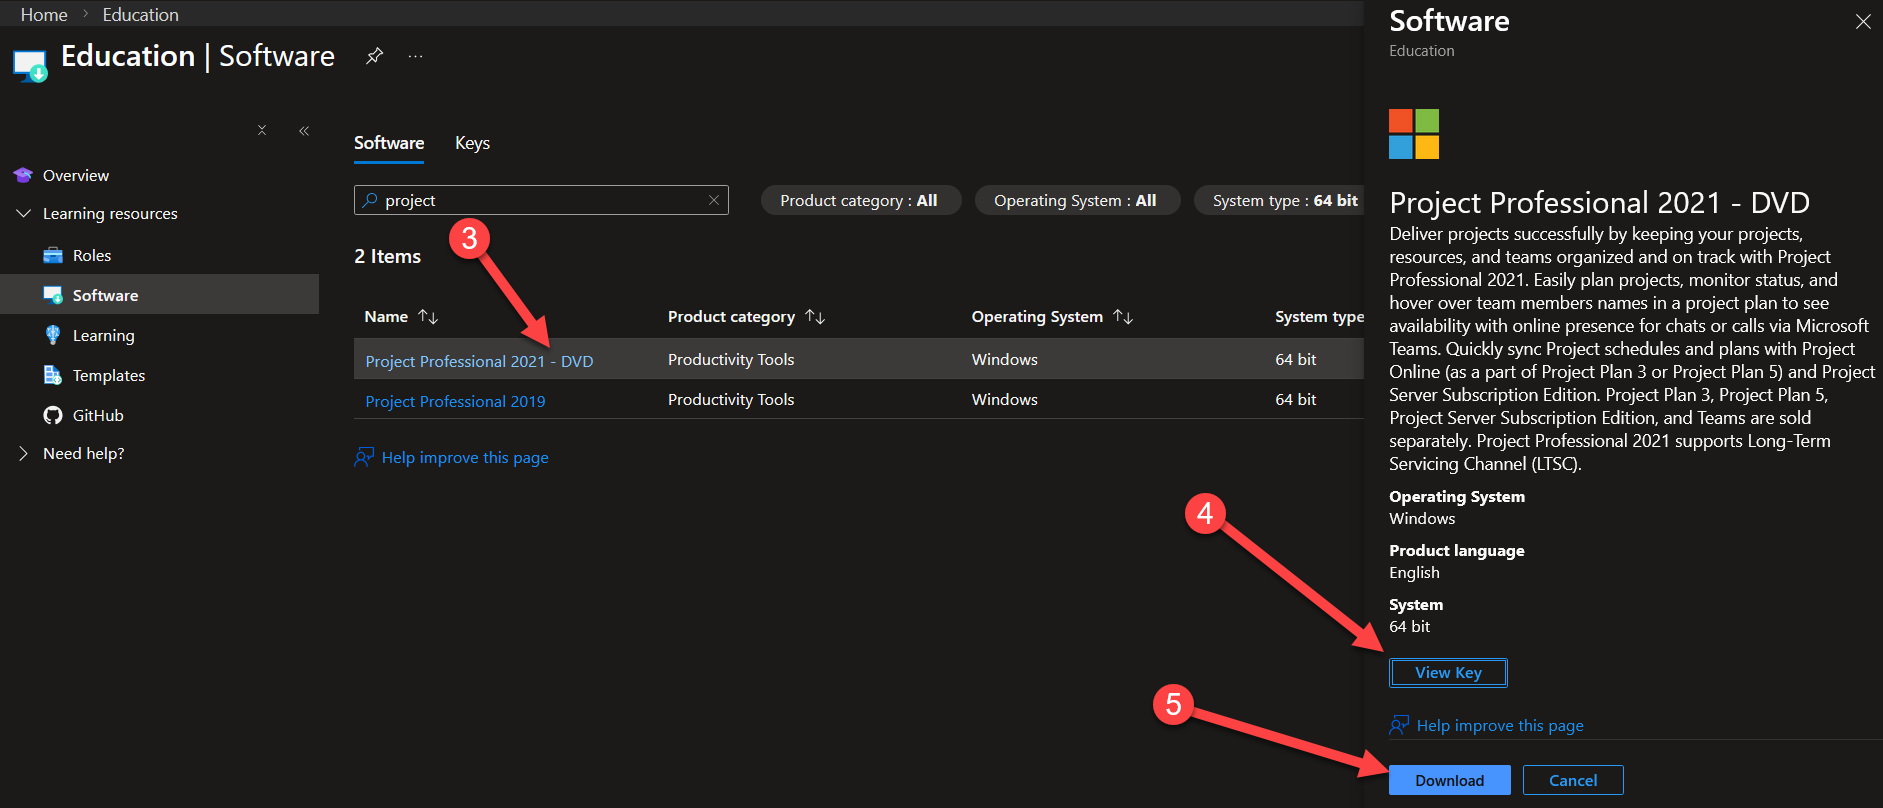Viewport: 1883px width, 808px height.
Task: Click the Cancel button
Action: click(x=1573, y=780)
